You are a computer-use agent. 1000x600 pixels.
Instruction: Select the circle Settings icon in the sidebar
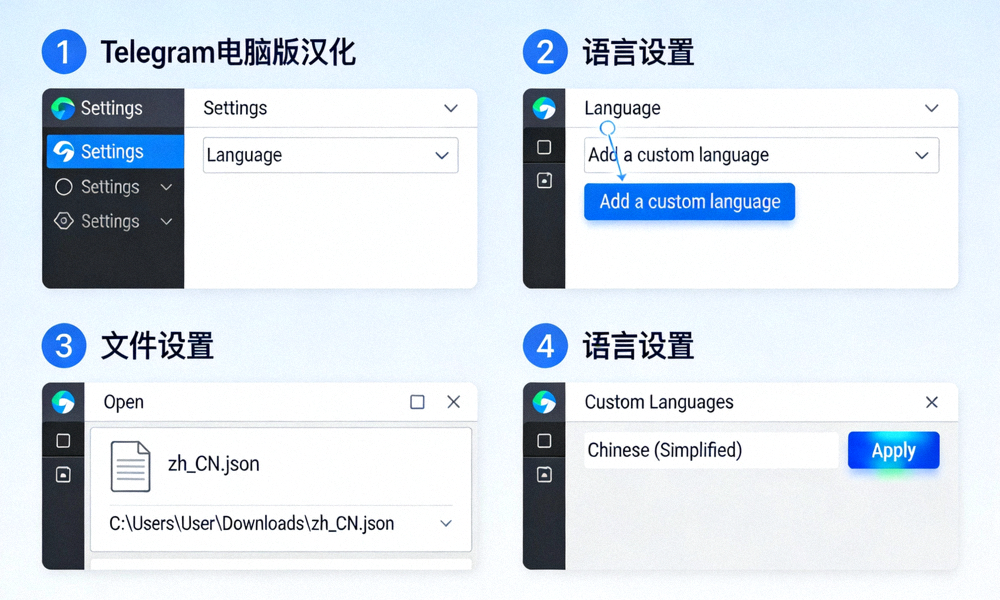click(62, 187)
